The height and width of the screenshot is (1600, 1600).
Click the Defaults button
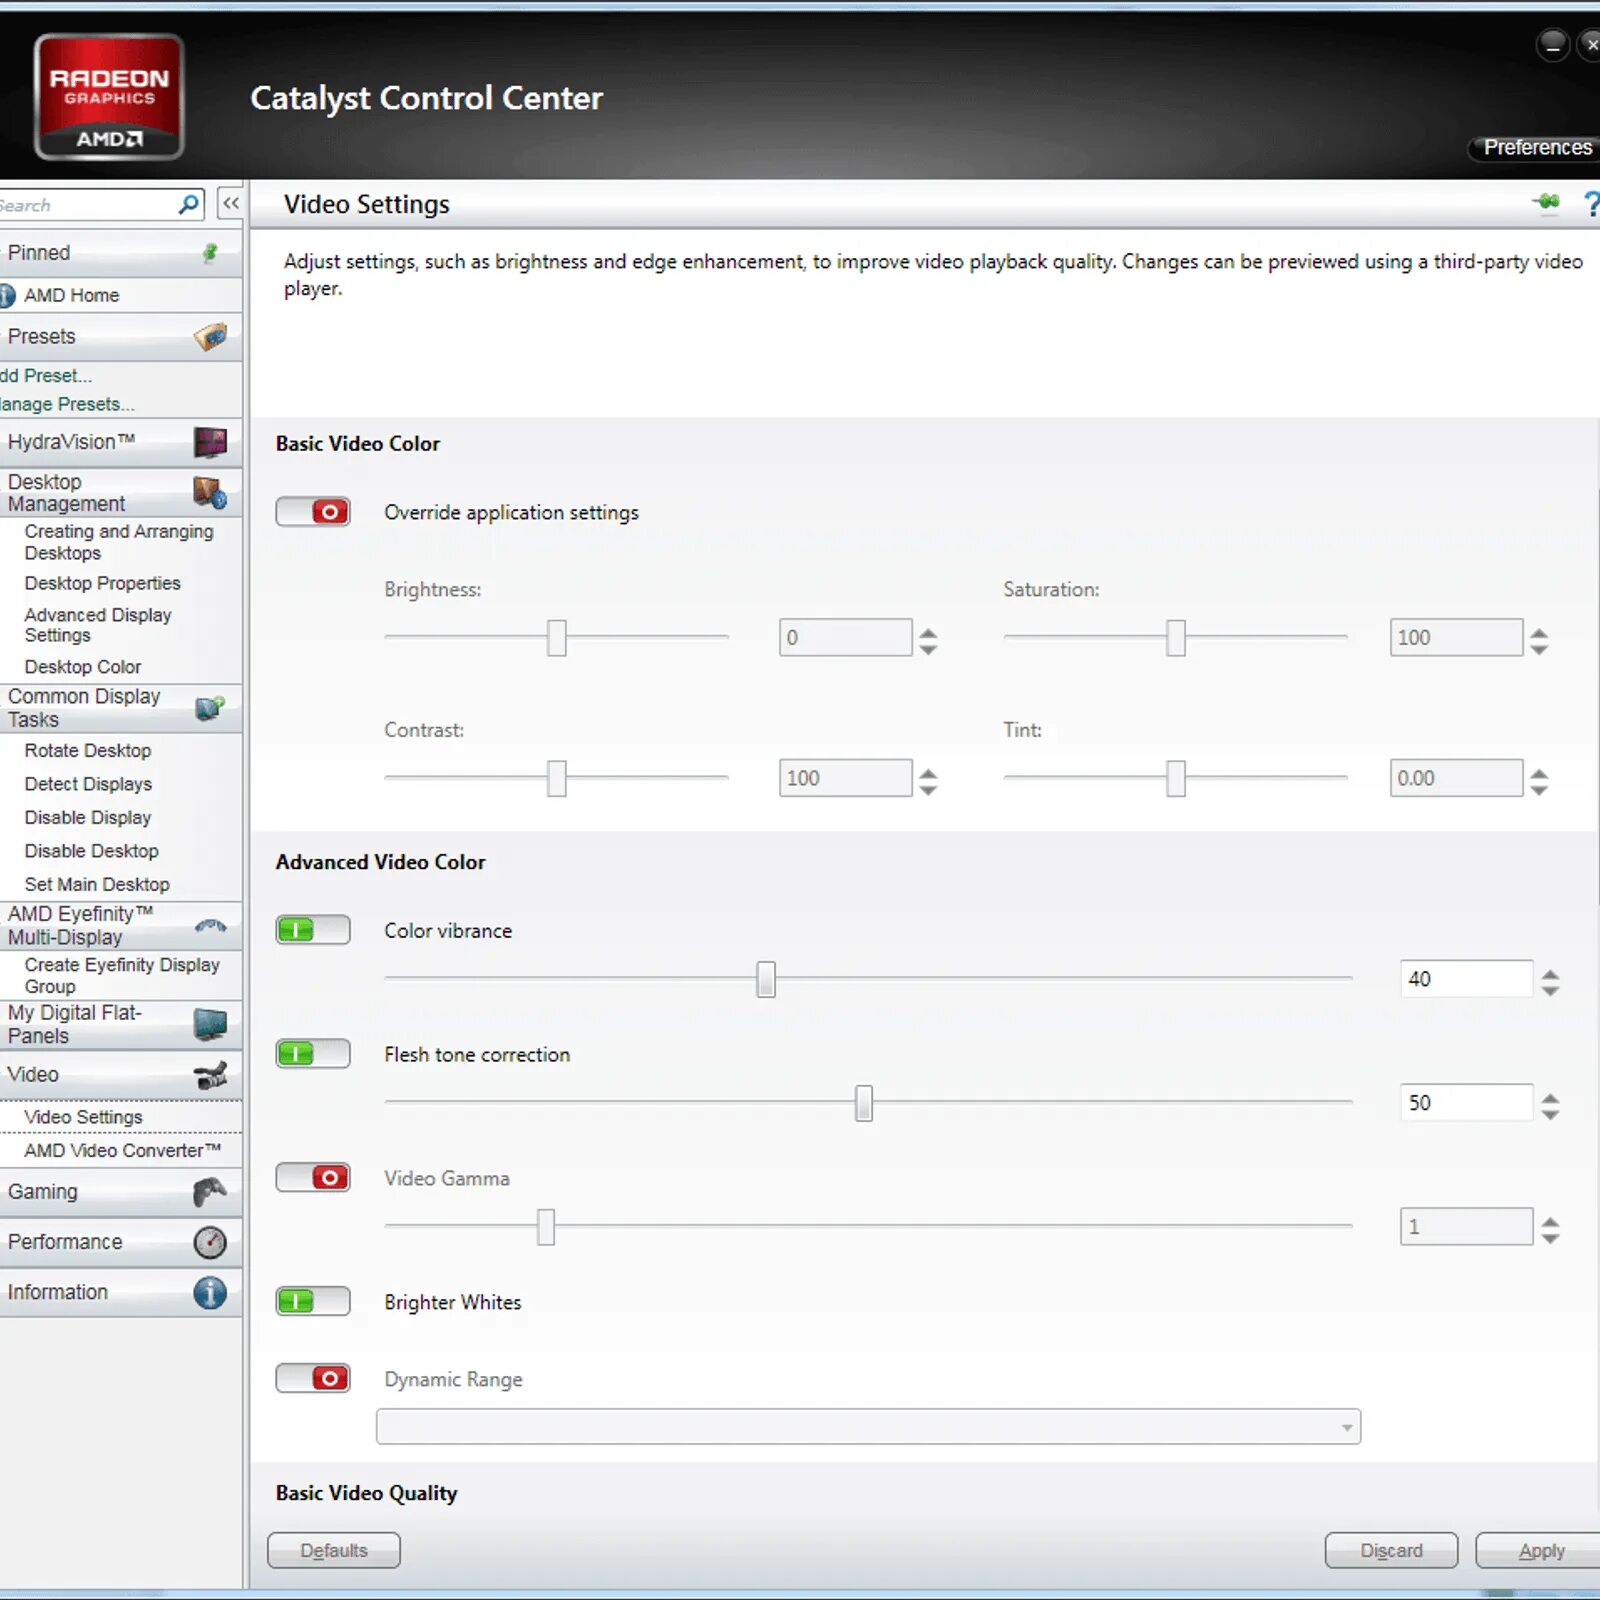[x=334, y=1550]
